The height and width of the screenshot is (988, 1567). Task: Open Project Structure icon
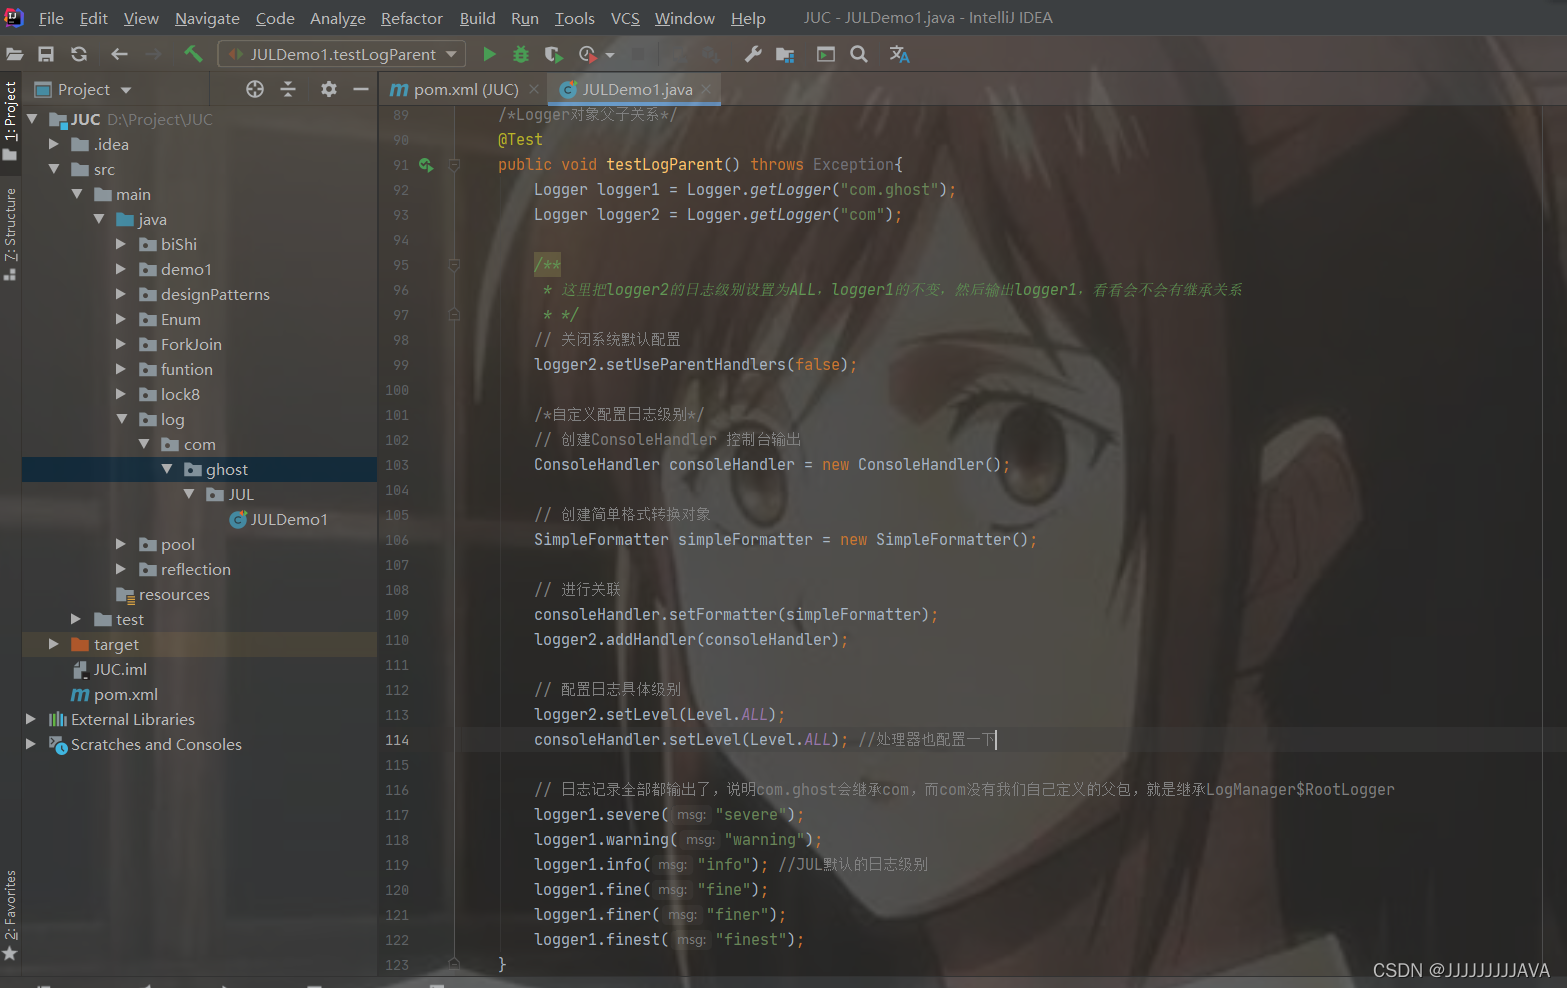coord(785,54)
